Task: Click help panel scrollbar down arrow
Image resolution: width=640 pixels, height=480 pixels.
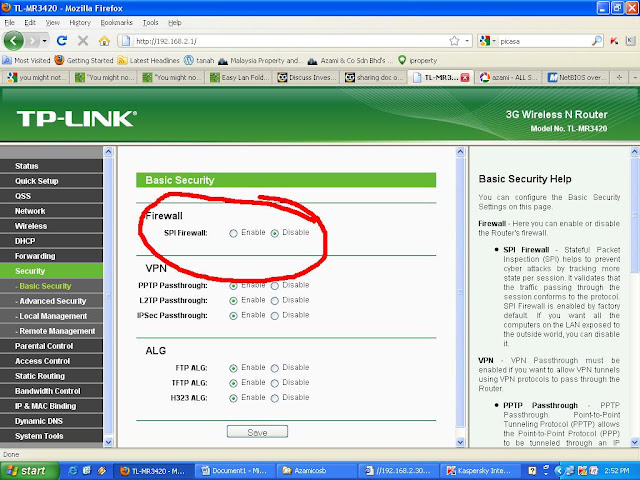Action: [x=635, y=442]
